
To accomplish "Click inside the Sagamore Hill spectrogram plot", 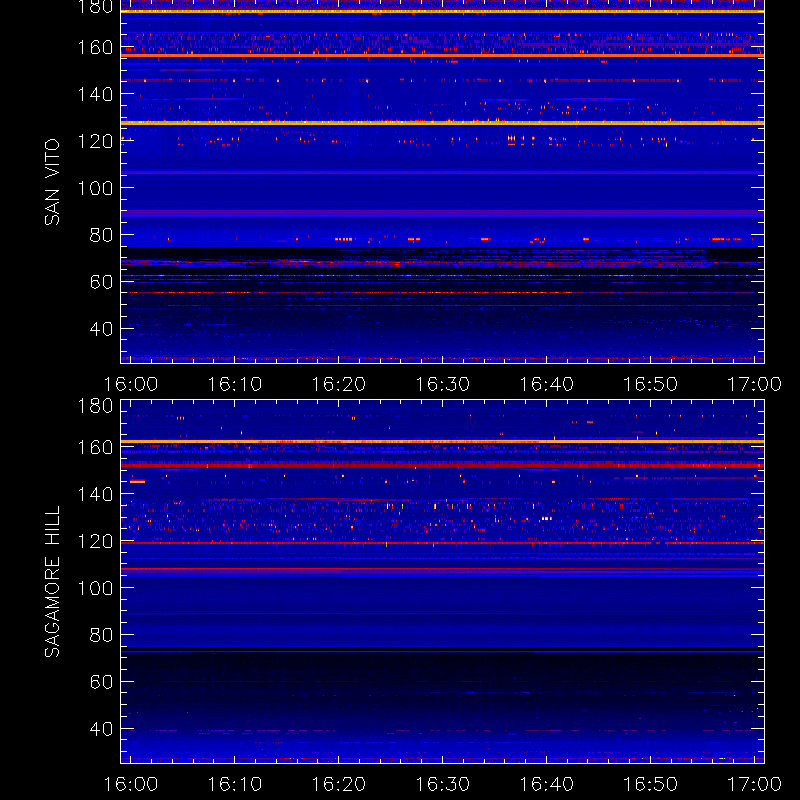I will point(442,582).
